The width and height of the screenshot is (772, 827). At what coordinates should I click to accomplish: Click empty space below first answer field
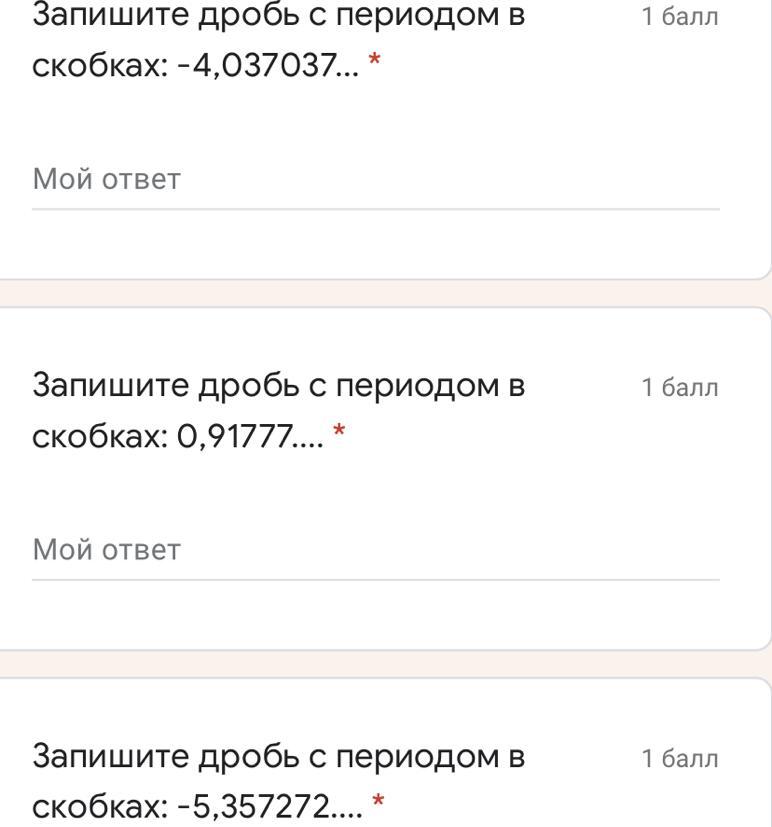pos(375,244)
